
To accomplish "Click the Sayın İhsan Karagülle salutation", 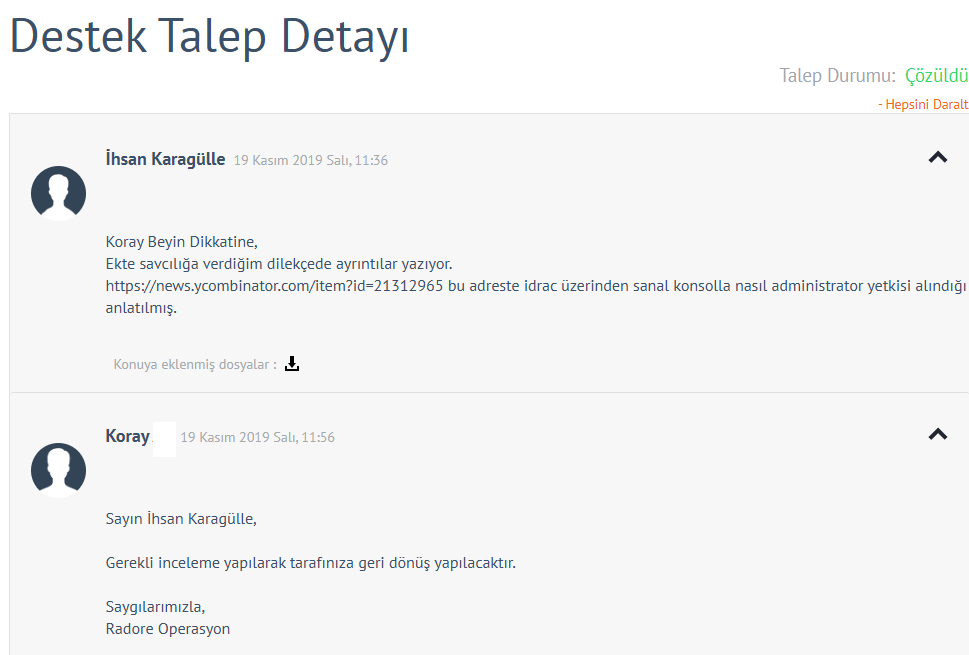I will pyautogui.click(x=181, y=518).
